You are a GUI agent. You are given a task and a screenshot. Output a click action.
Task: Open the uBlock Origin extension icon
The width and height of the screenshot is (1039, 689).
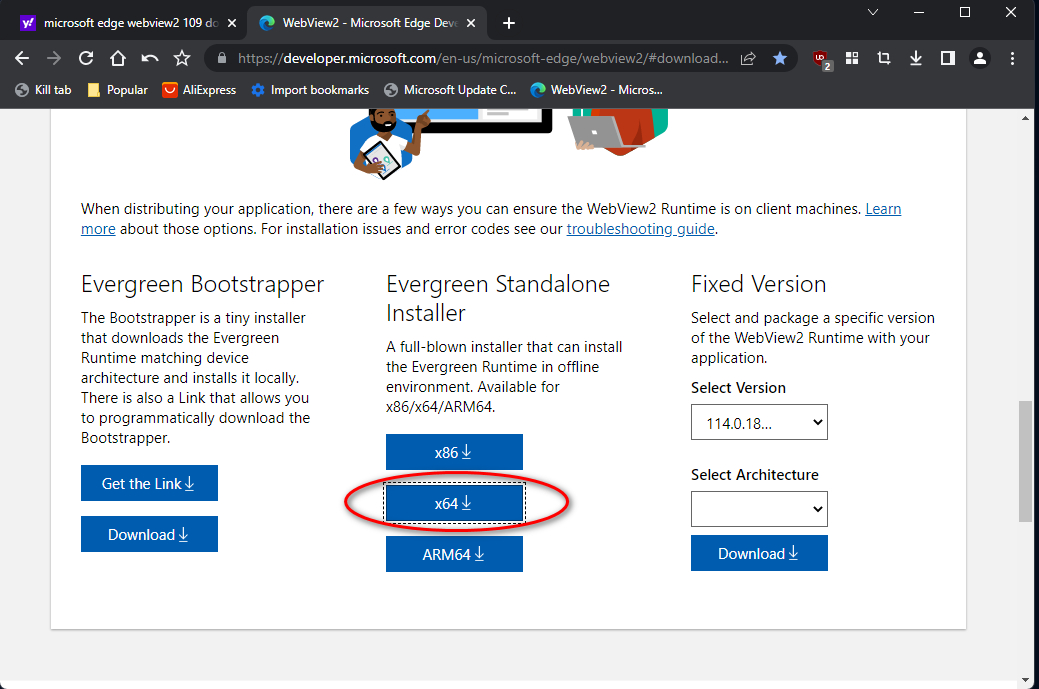point(821,59)
